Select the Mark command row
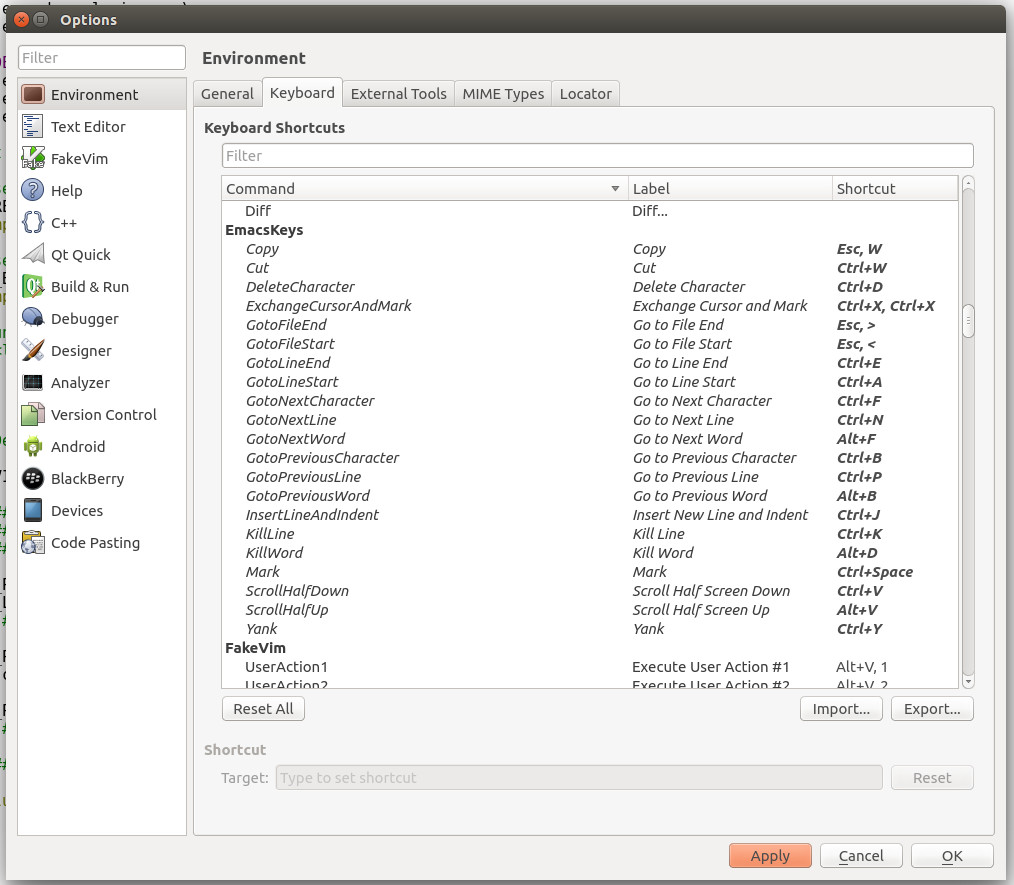Viewport: 1014px width, 885px height. tap(590, 572)
